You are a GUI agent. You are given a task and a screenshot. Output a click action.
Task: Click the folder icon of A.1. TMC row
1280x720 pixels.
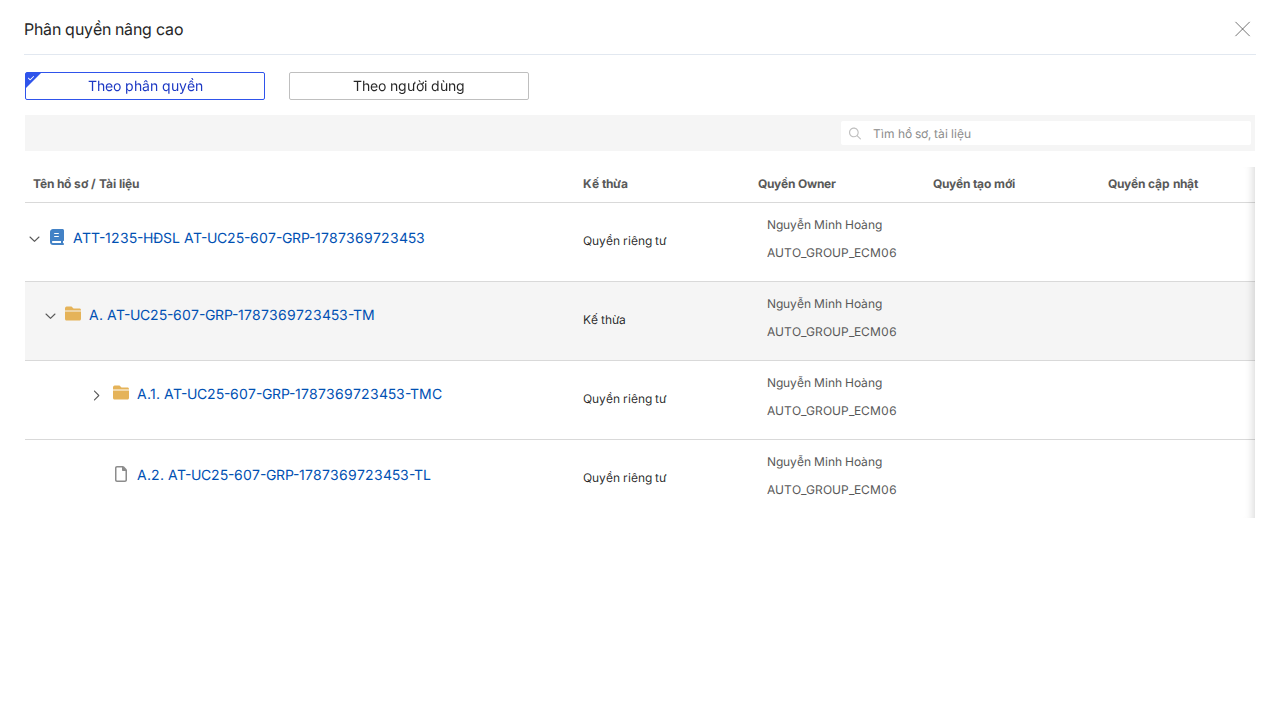click(121, 393)
